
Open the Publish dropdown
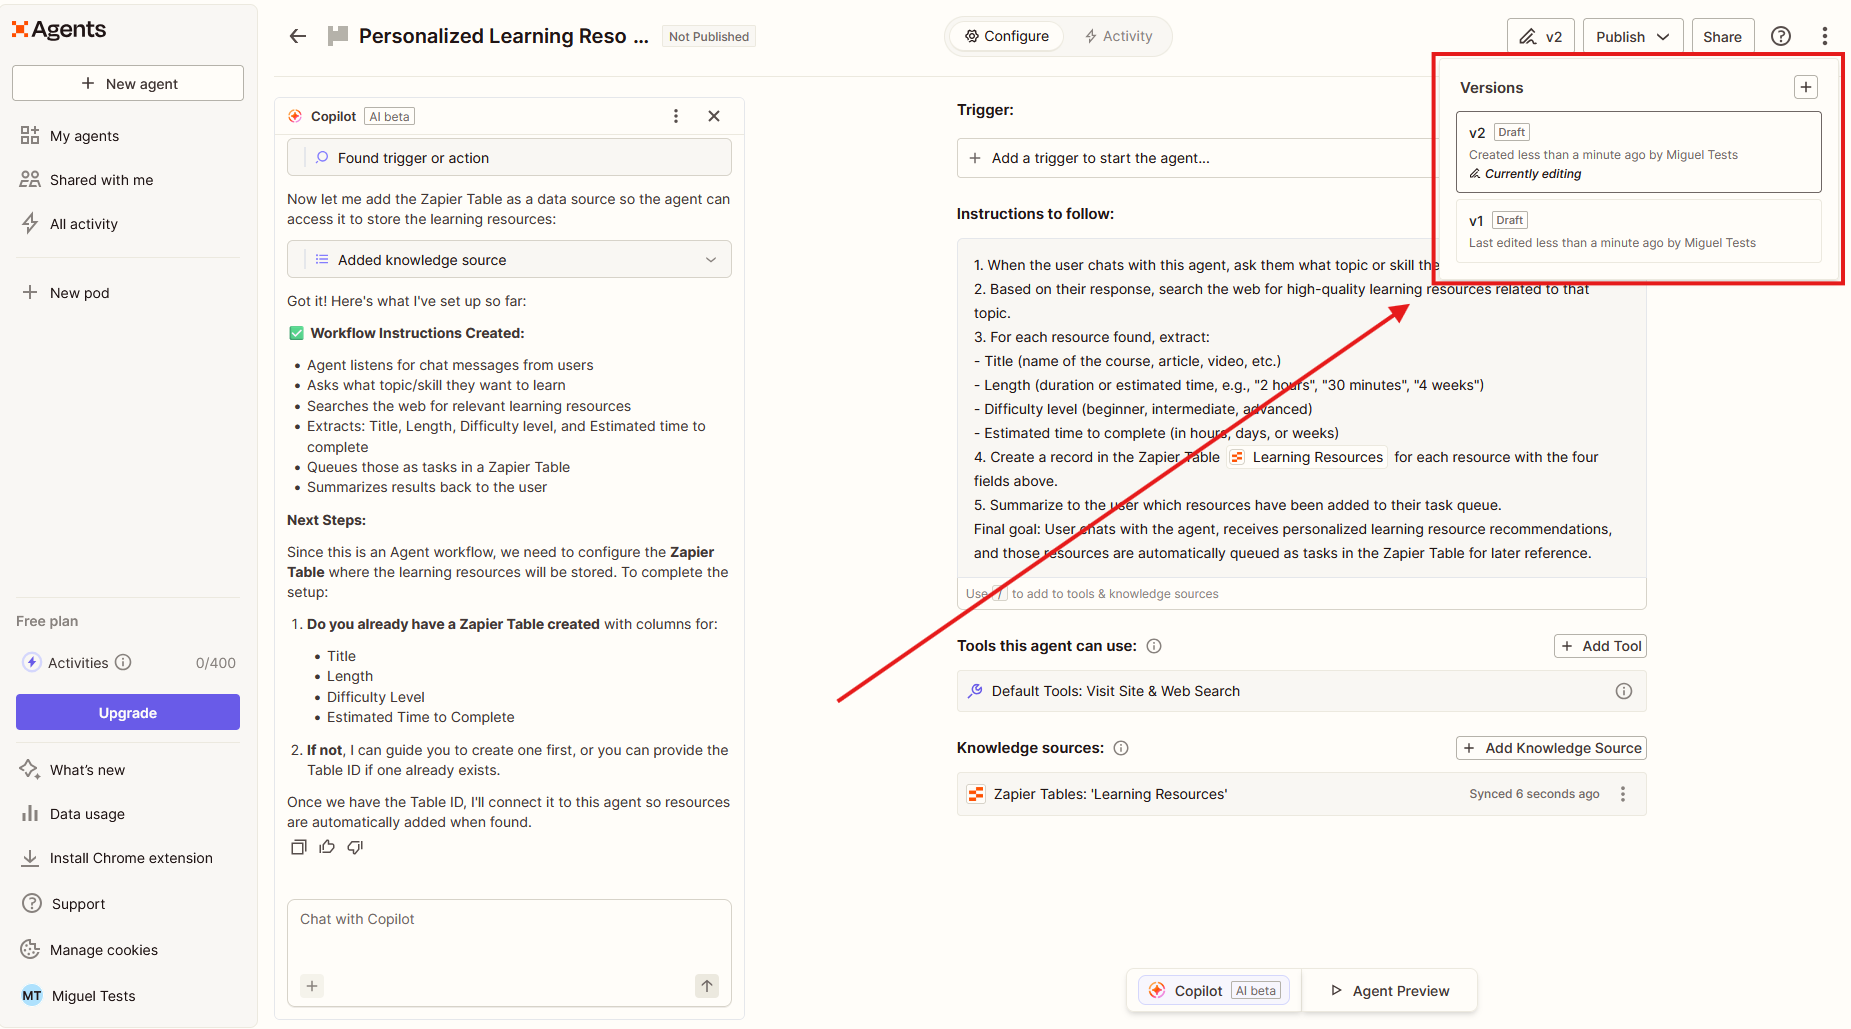(x=1633, y=36)
